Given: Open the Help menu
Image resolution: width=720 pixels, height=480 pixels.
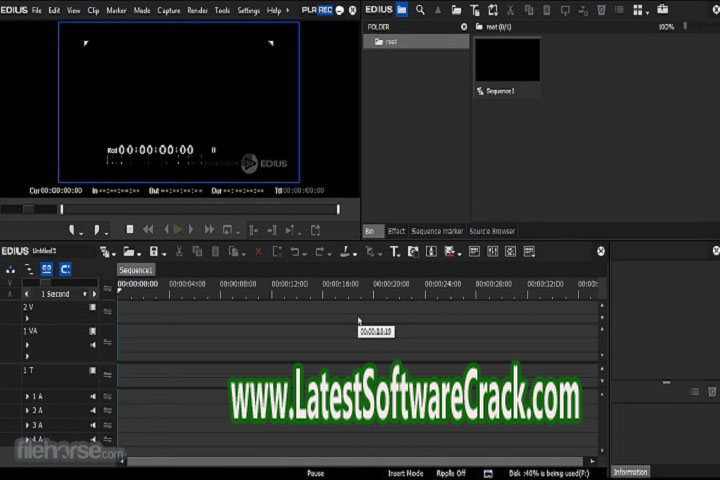Looking at the screenshot, I should [x=274, y=10].
